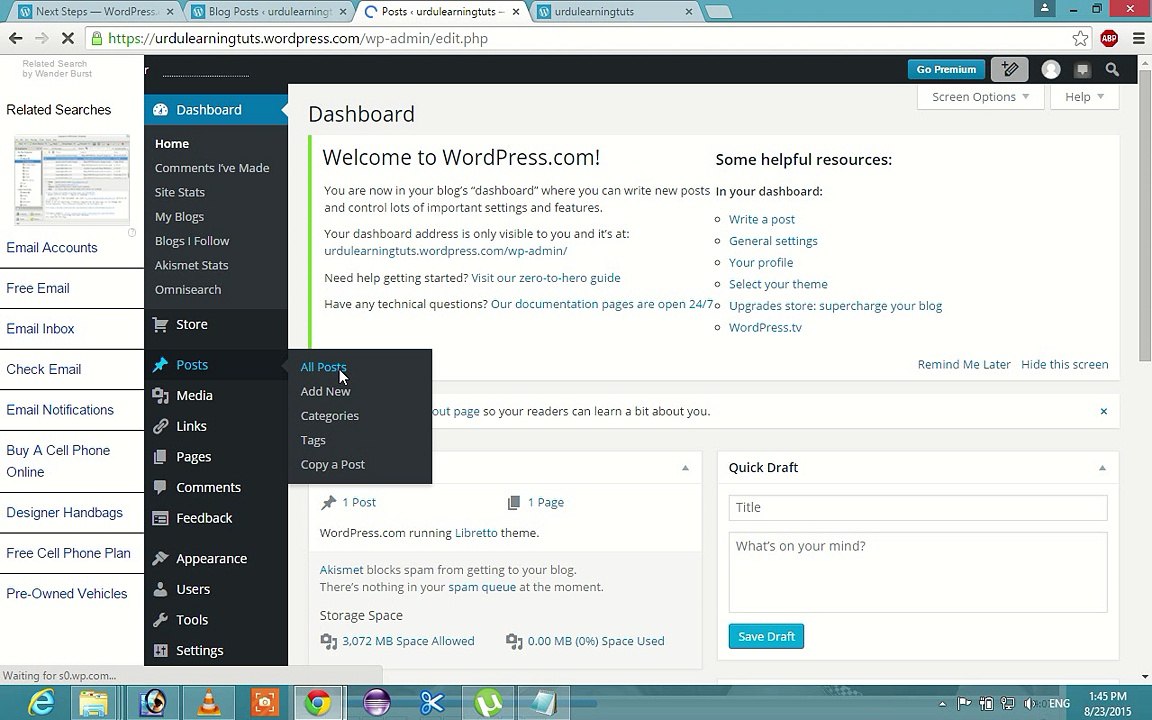Open the Chrome hamburger menu
1152x720 pixels.
pyautogui.click(x=1138, y=38)
